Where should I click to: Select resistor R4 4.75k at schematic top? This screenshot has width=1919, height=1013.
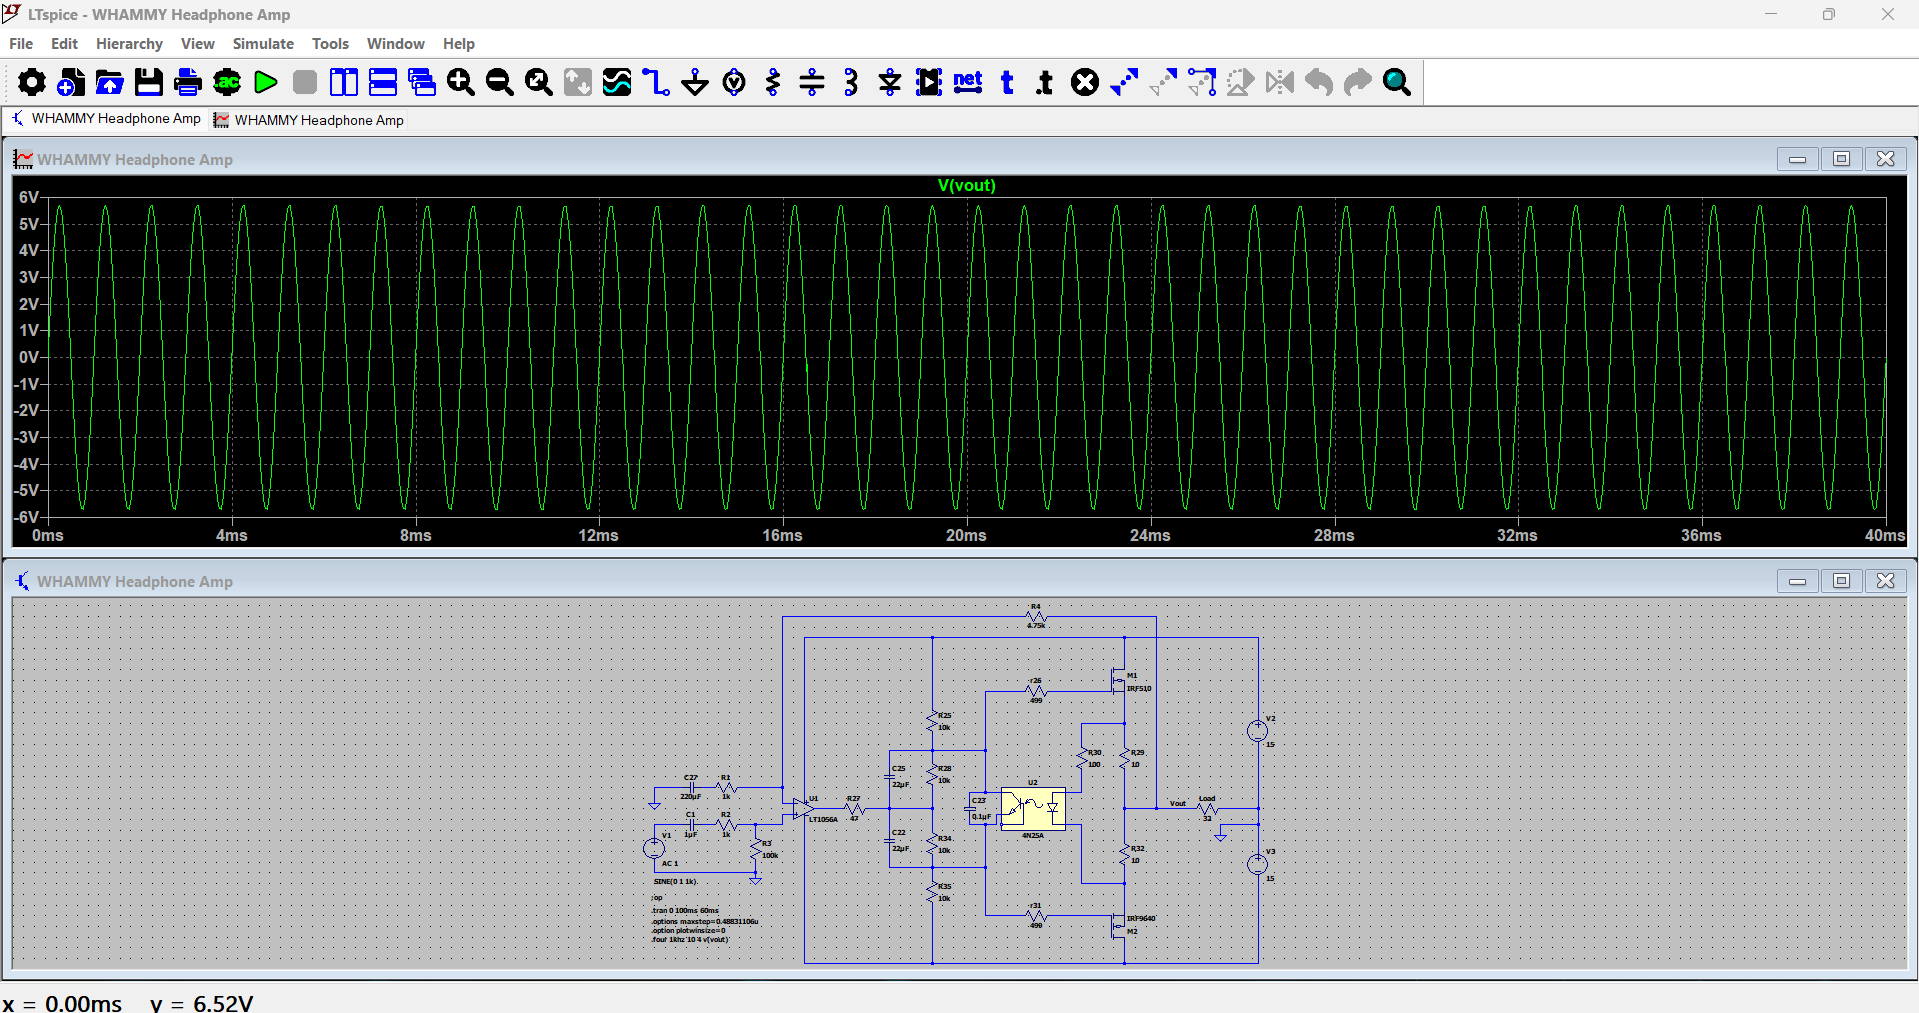point(1036,617)
